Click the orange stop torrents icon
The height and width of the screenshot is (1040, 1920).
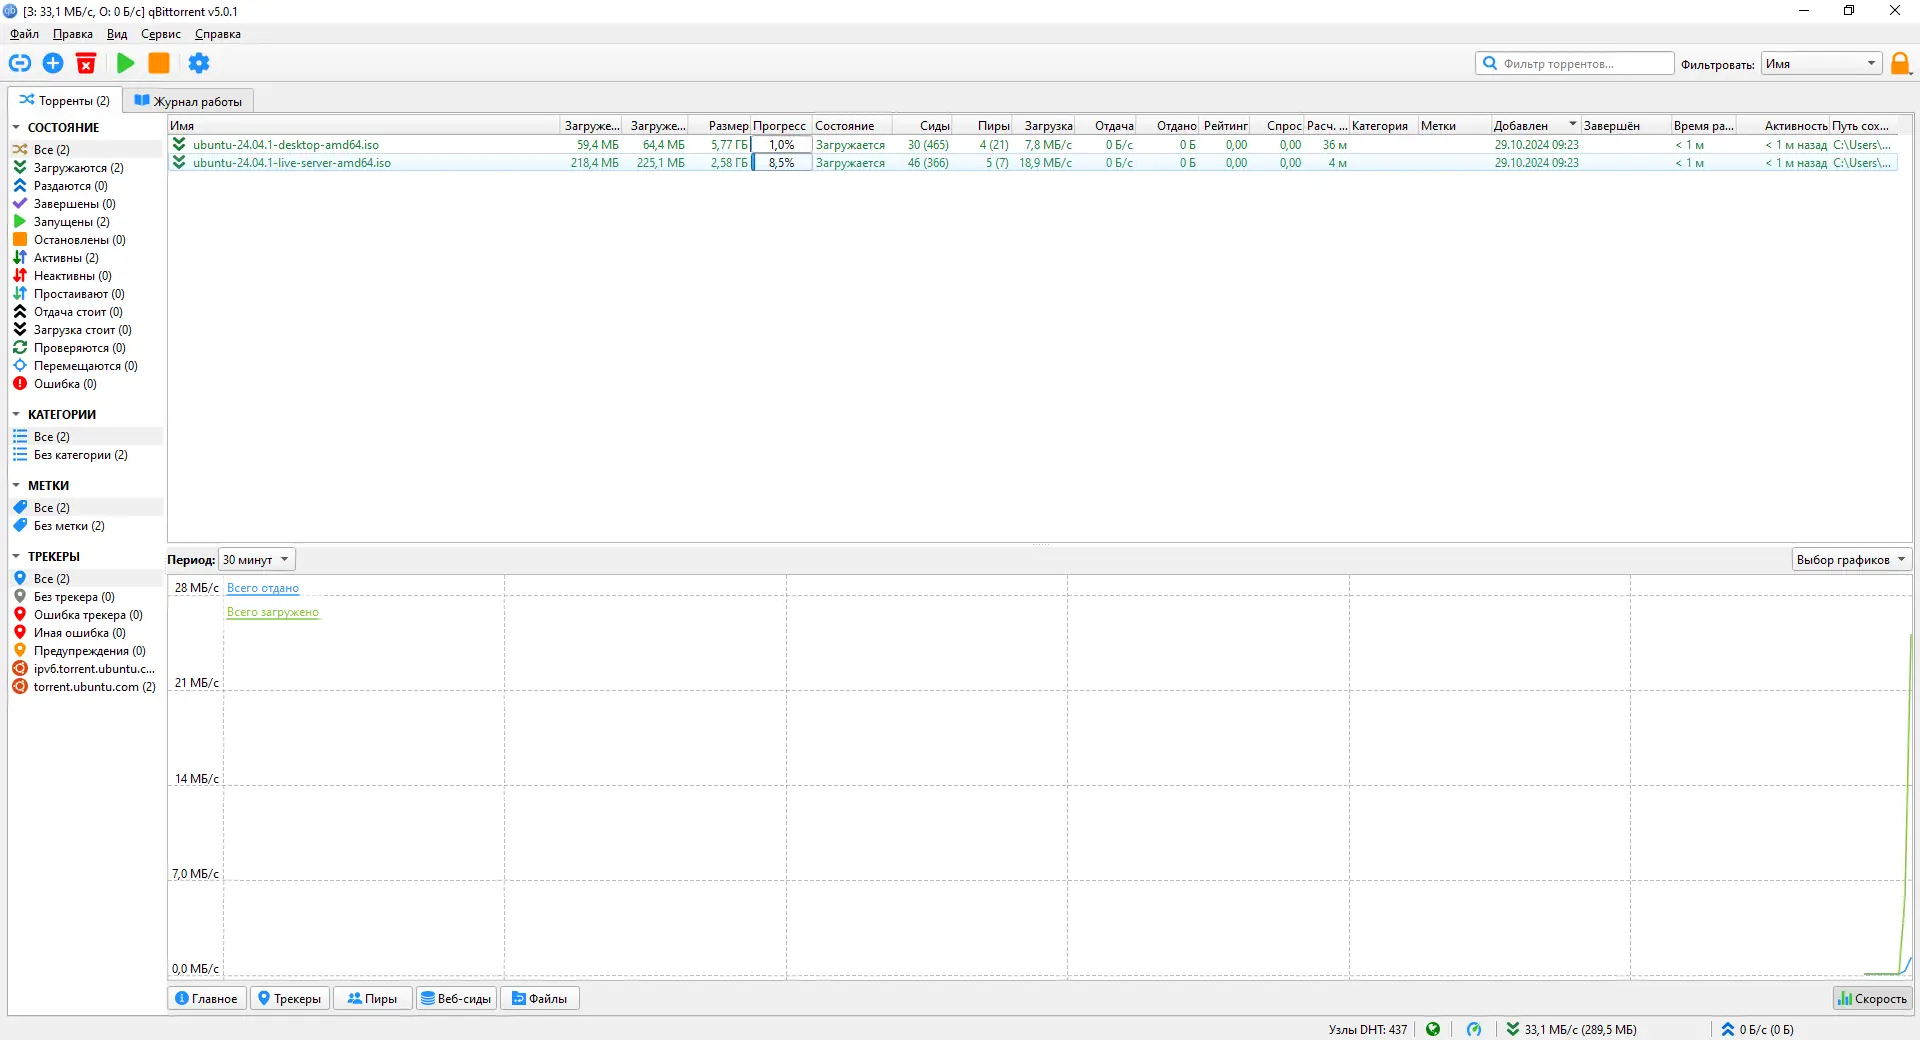point(159,63)
